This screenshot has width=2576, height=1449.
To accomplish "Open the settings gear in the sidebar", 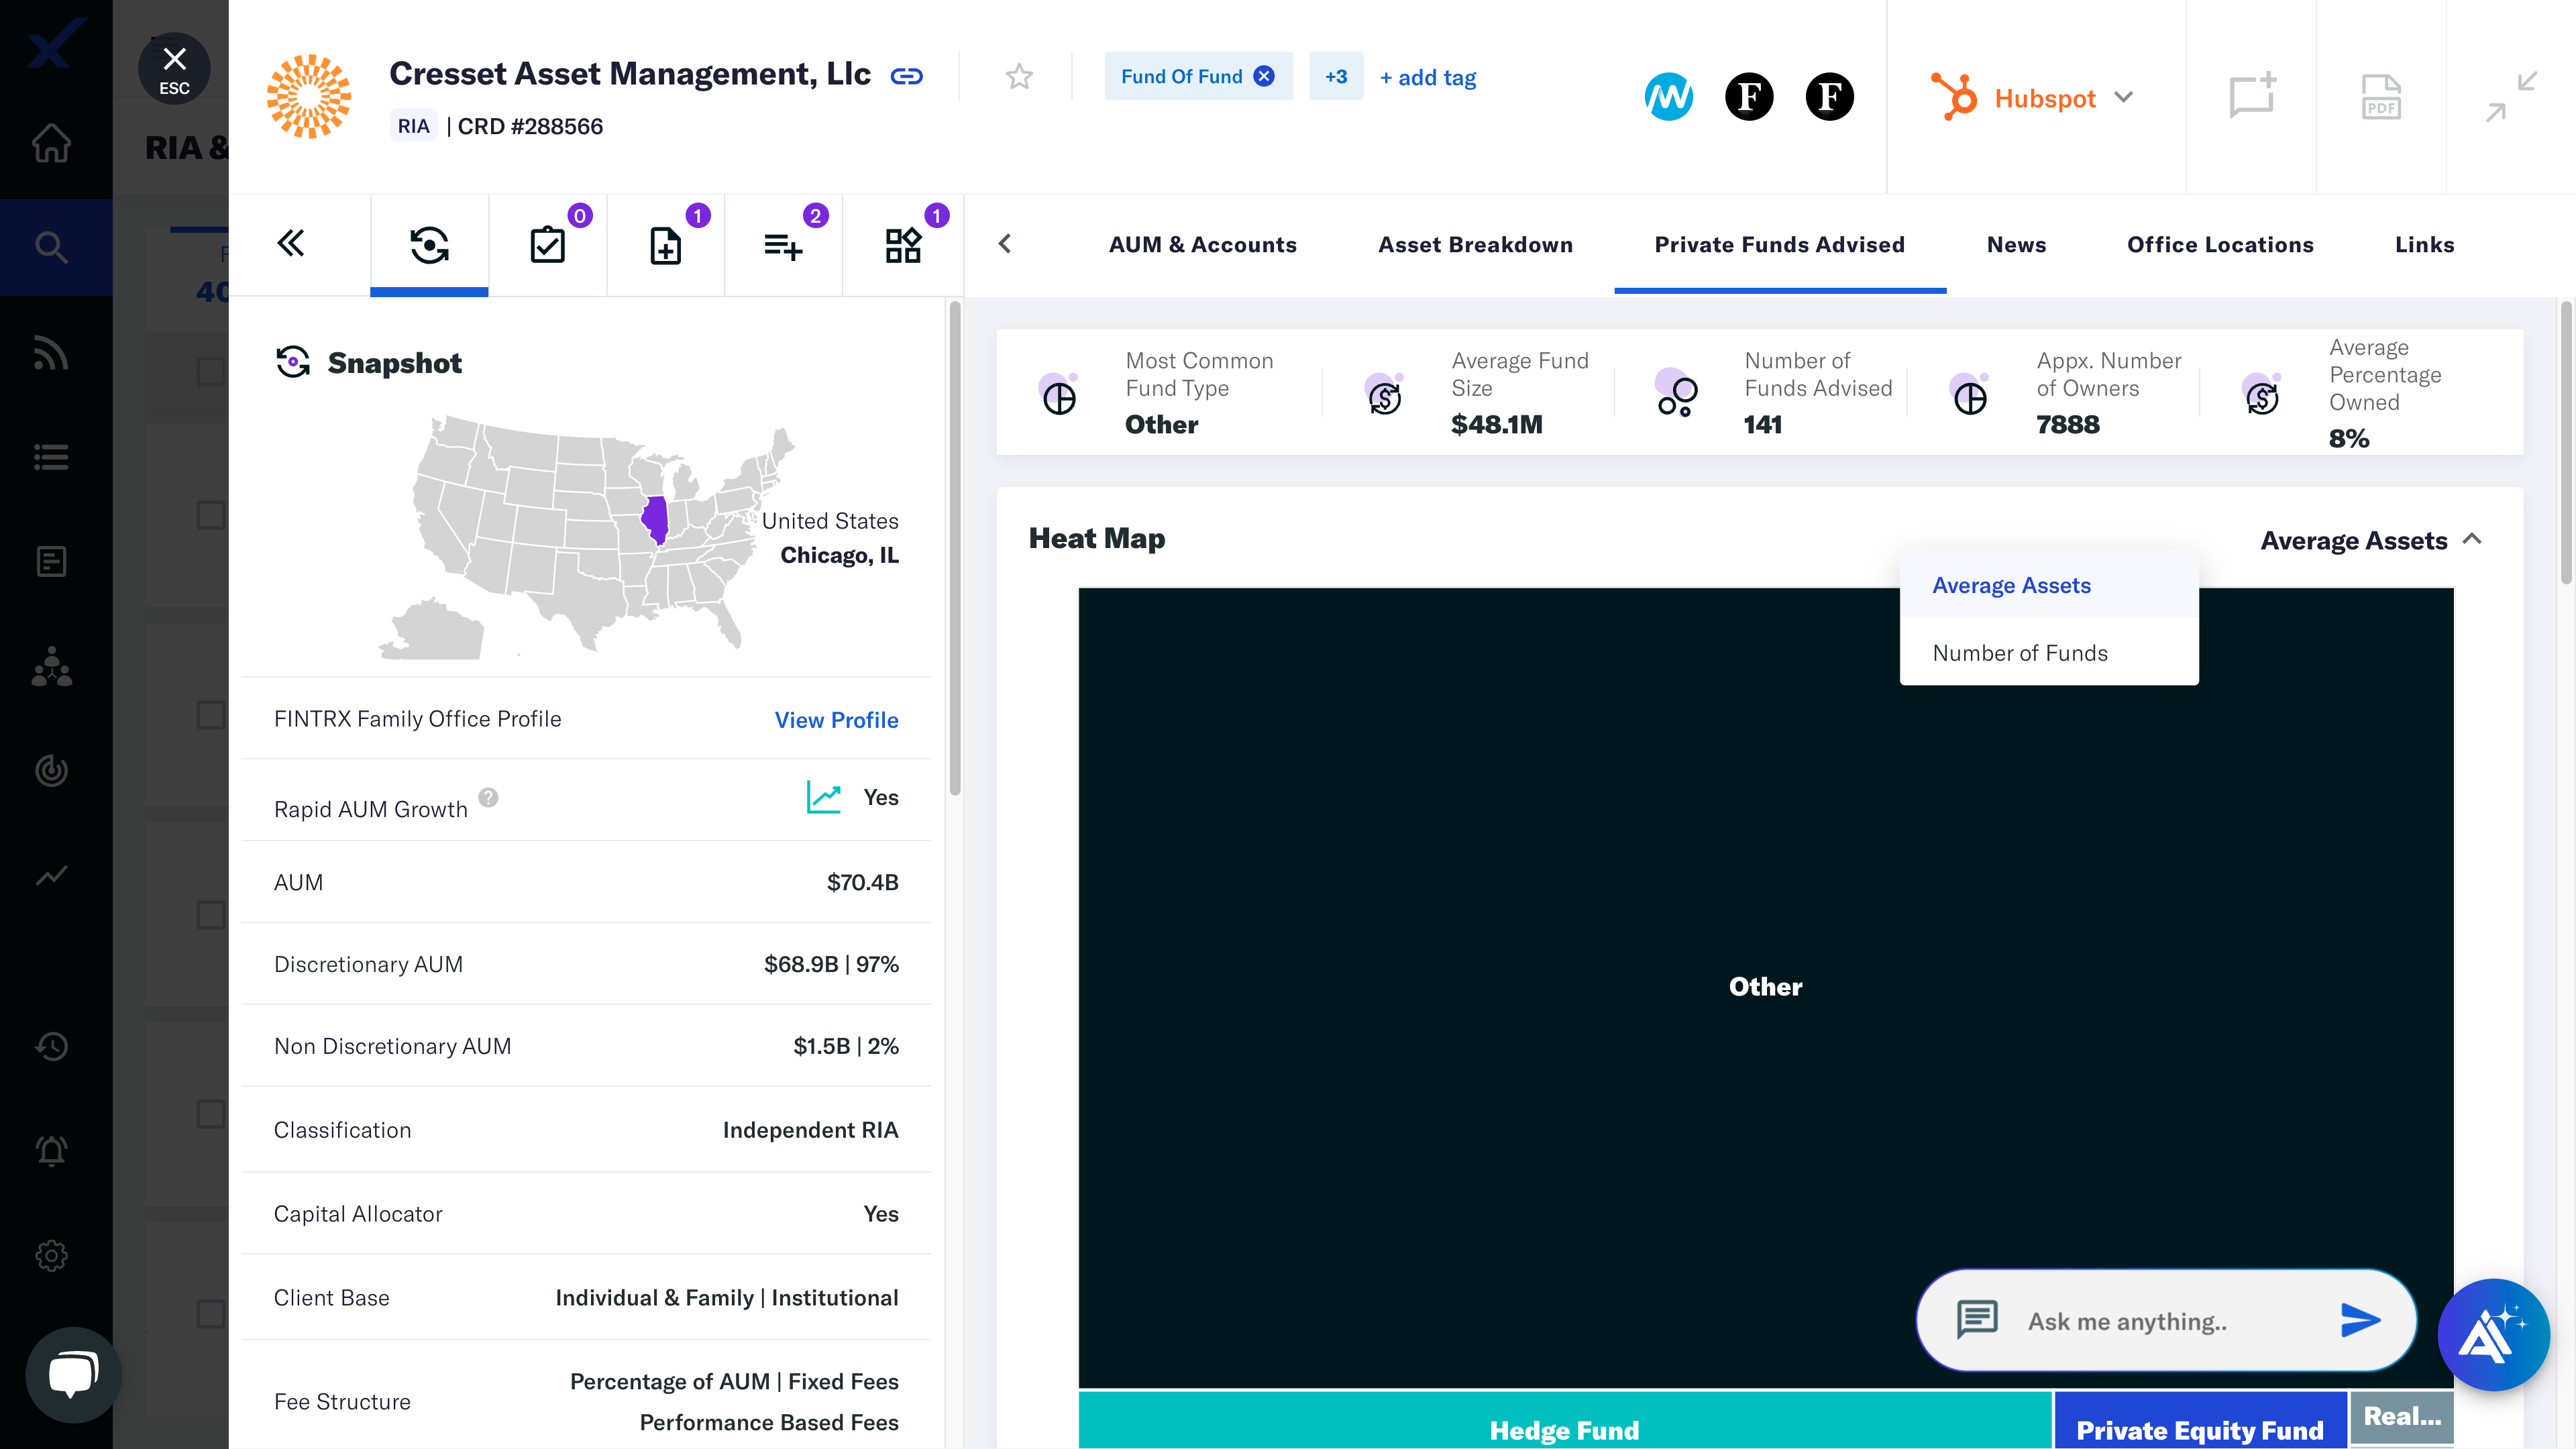I will pyautogui.click(x=51, y=1255).
